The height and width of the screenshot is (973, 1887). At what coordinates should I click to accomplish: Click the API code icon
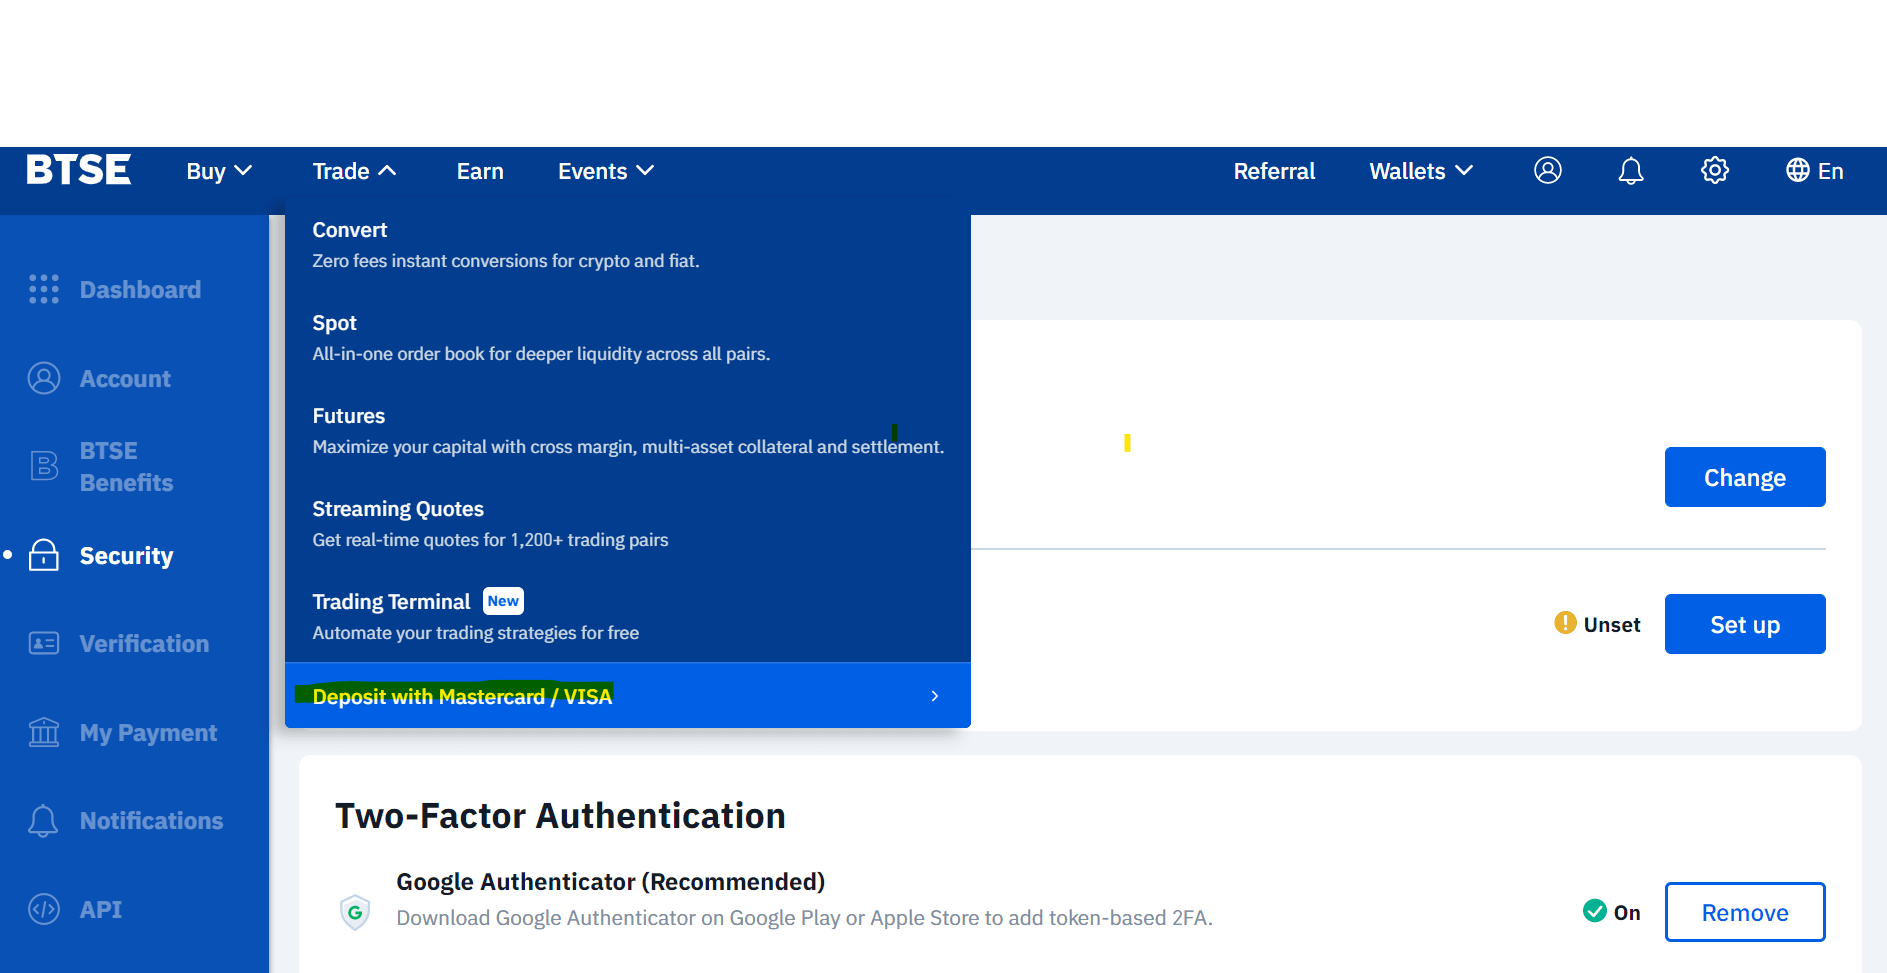(x=44, y=909)
